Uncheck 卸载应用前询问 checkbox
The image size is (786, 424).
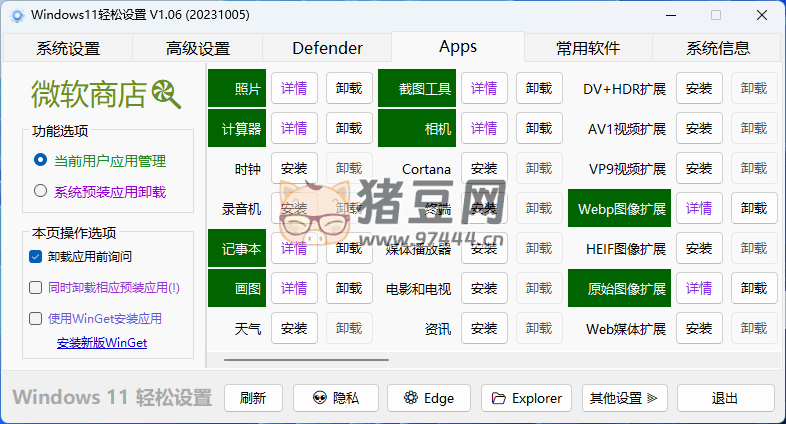[36, 256]
